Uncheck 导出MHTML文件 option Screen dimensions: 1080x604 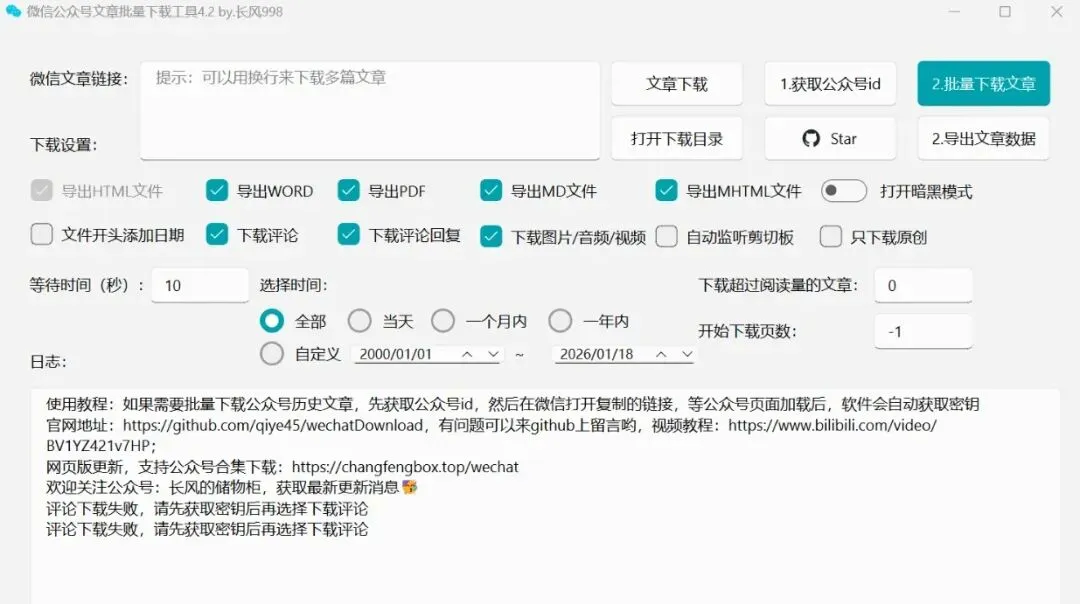(x=666, y=191)
